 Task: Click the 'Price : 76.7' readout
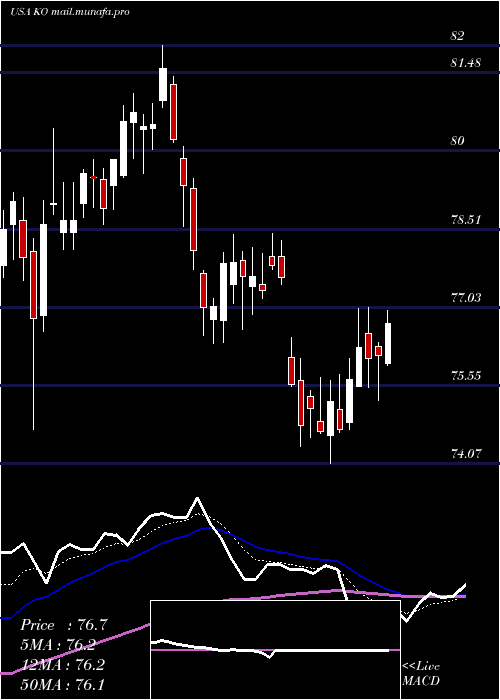click(x=64, y=625)
